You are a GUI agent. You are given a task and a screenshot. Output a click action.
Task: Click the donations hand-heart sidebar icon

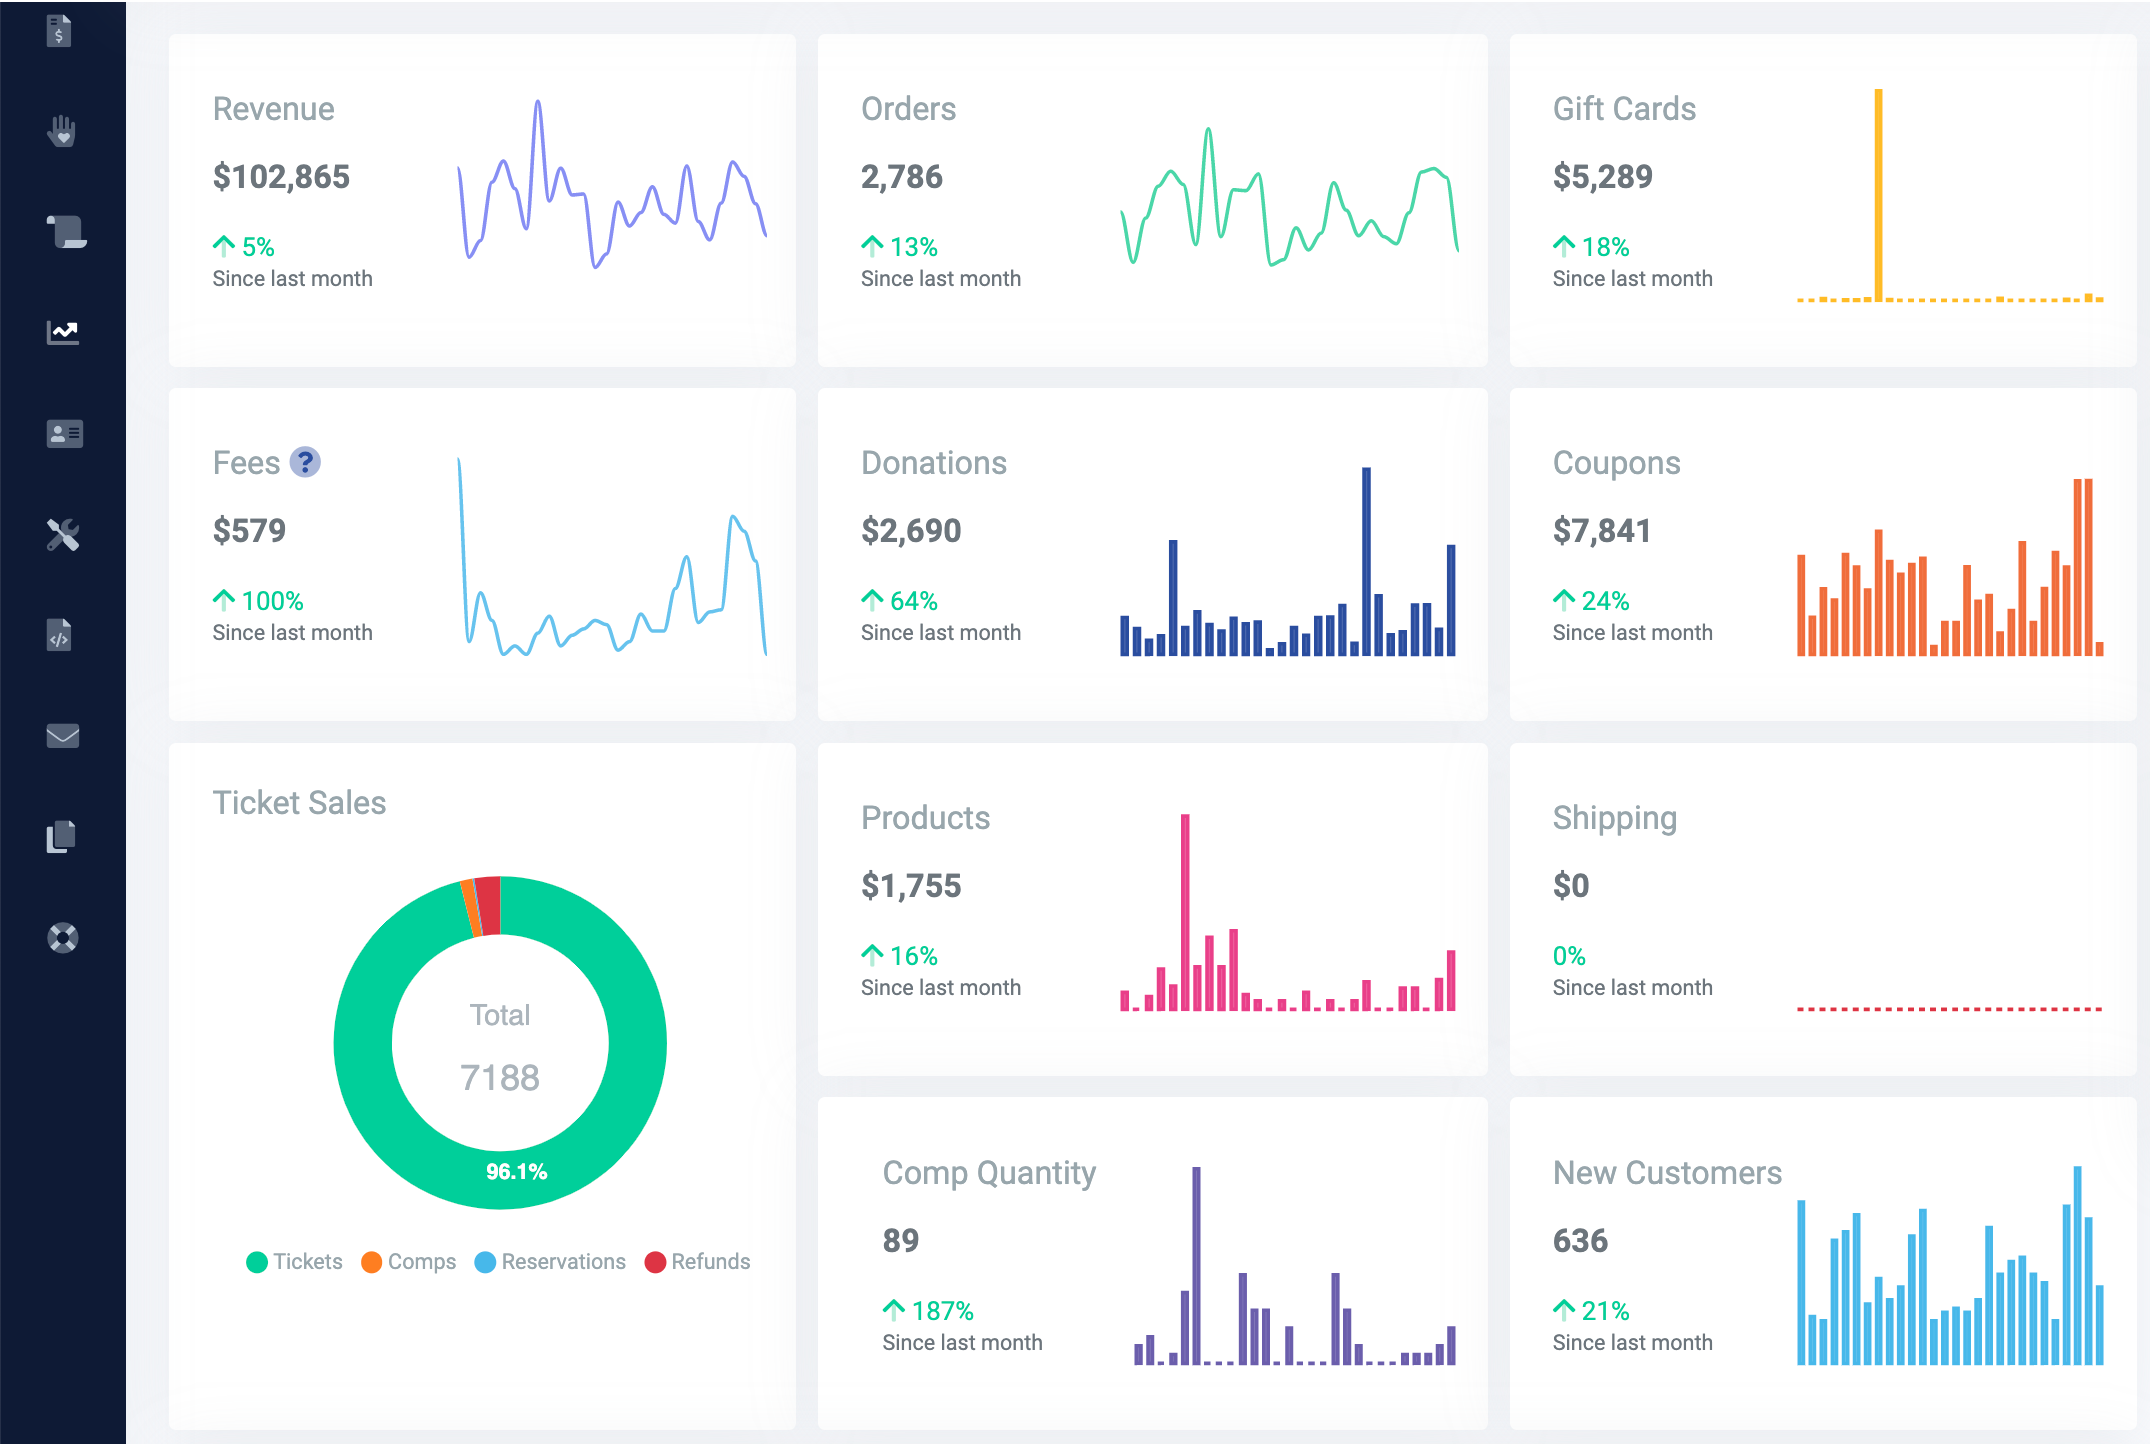point(62,131)
